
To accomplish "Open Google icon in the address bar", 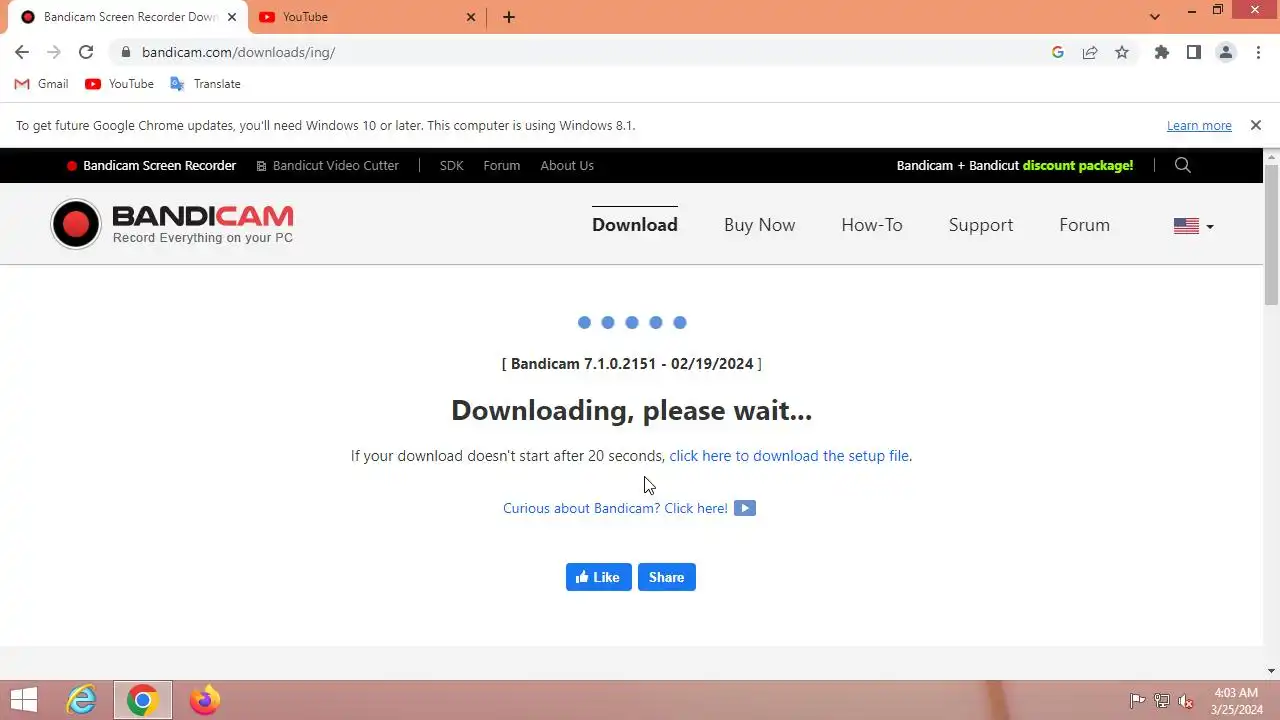I will pyautogui.click(x=1058, y=52).
